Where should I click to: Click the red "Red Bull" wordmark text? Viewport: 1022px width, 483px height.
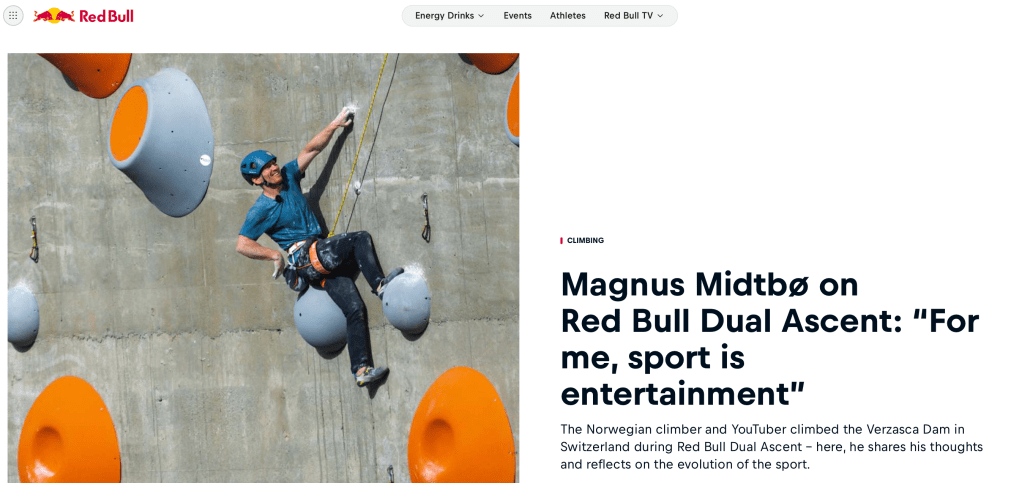106,16
